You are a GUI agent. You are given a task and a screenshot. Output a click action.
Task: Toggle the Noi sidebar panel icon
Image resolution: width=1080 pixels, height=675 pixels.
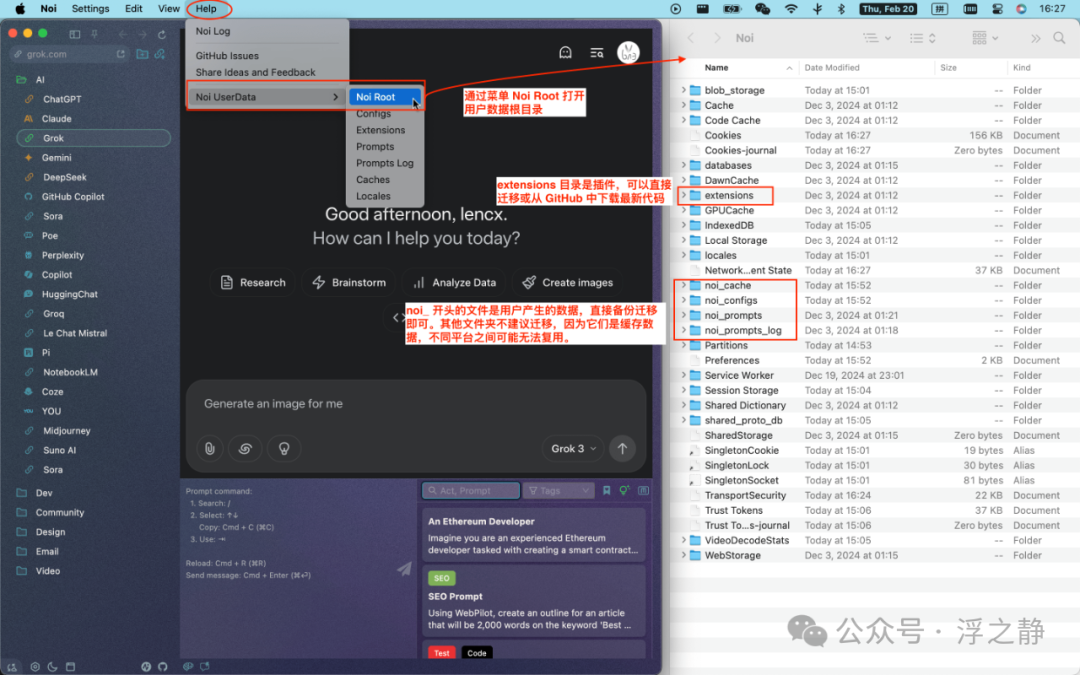(x=74, y=34)
